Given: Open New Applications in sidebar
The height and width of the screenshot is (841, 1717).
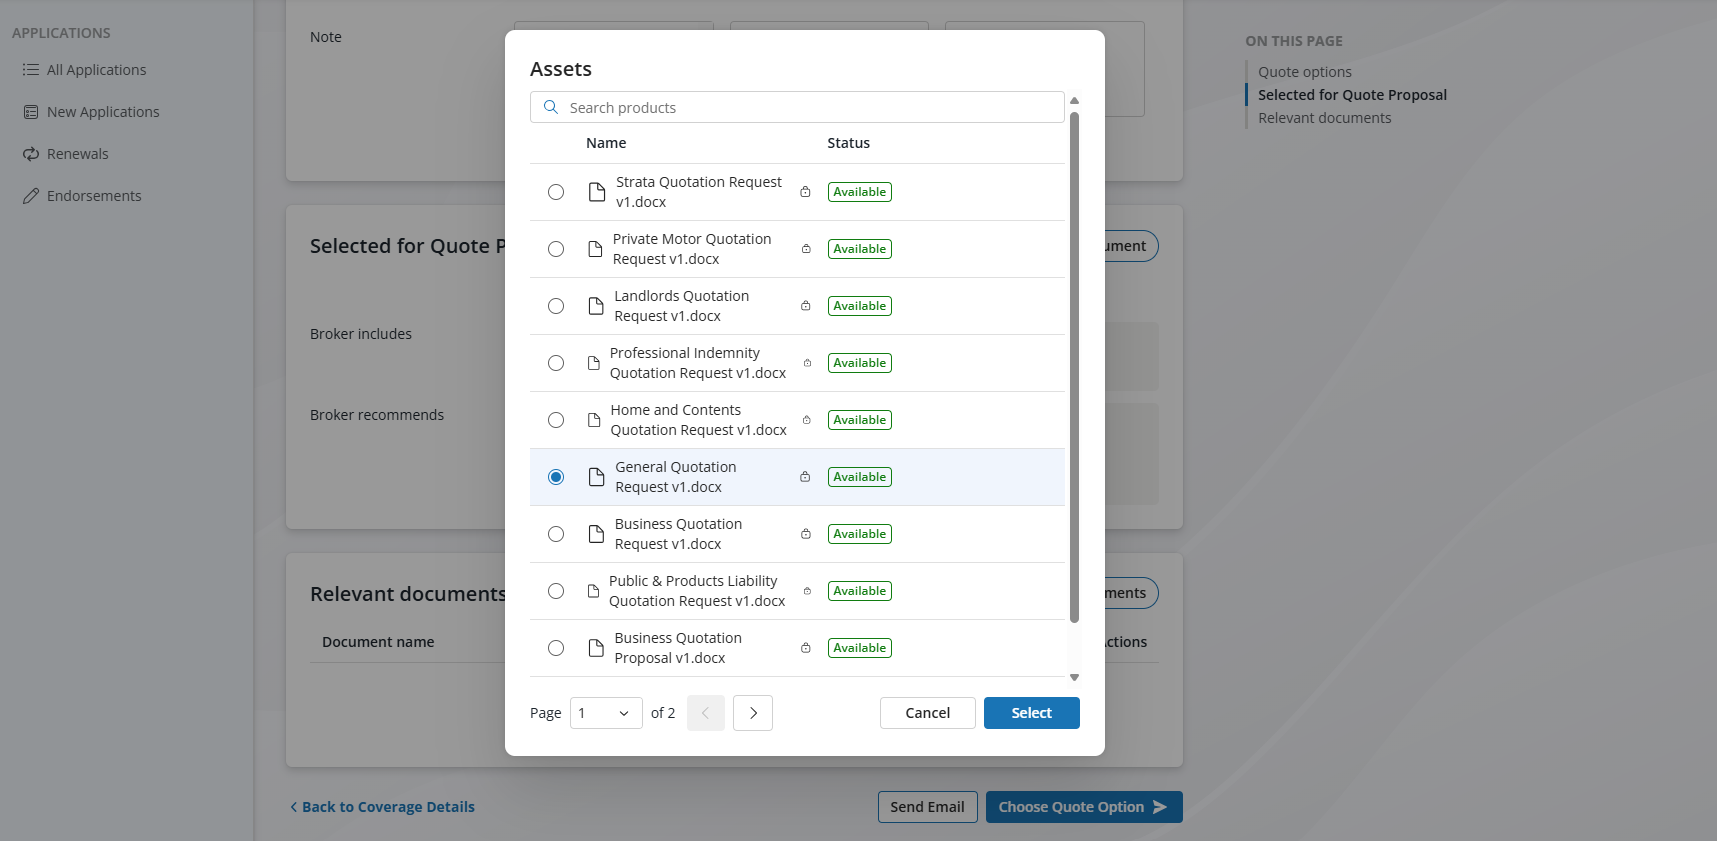Looking at the screenshot, I should (x=102, y=112).
